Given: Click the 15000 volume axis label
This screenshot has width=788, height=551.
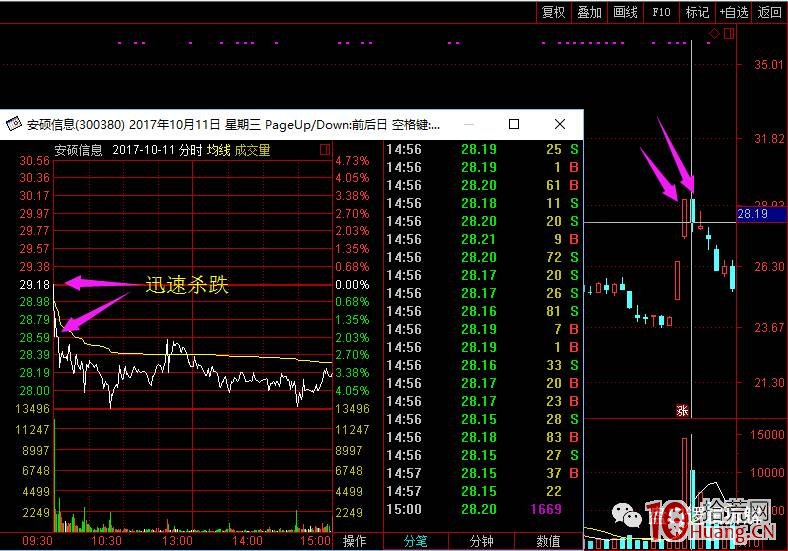Looking at the screenshot, I should (x=767, y=435).
